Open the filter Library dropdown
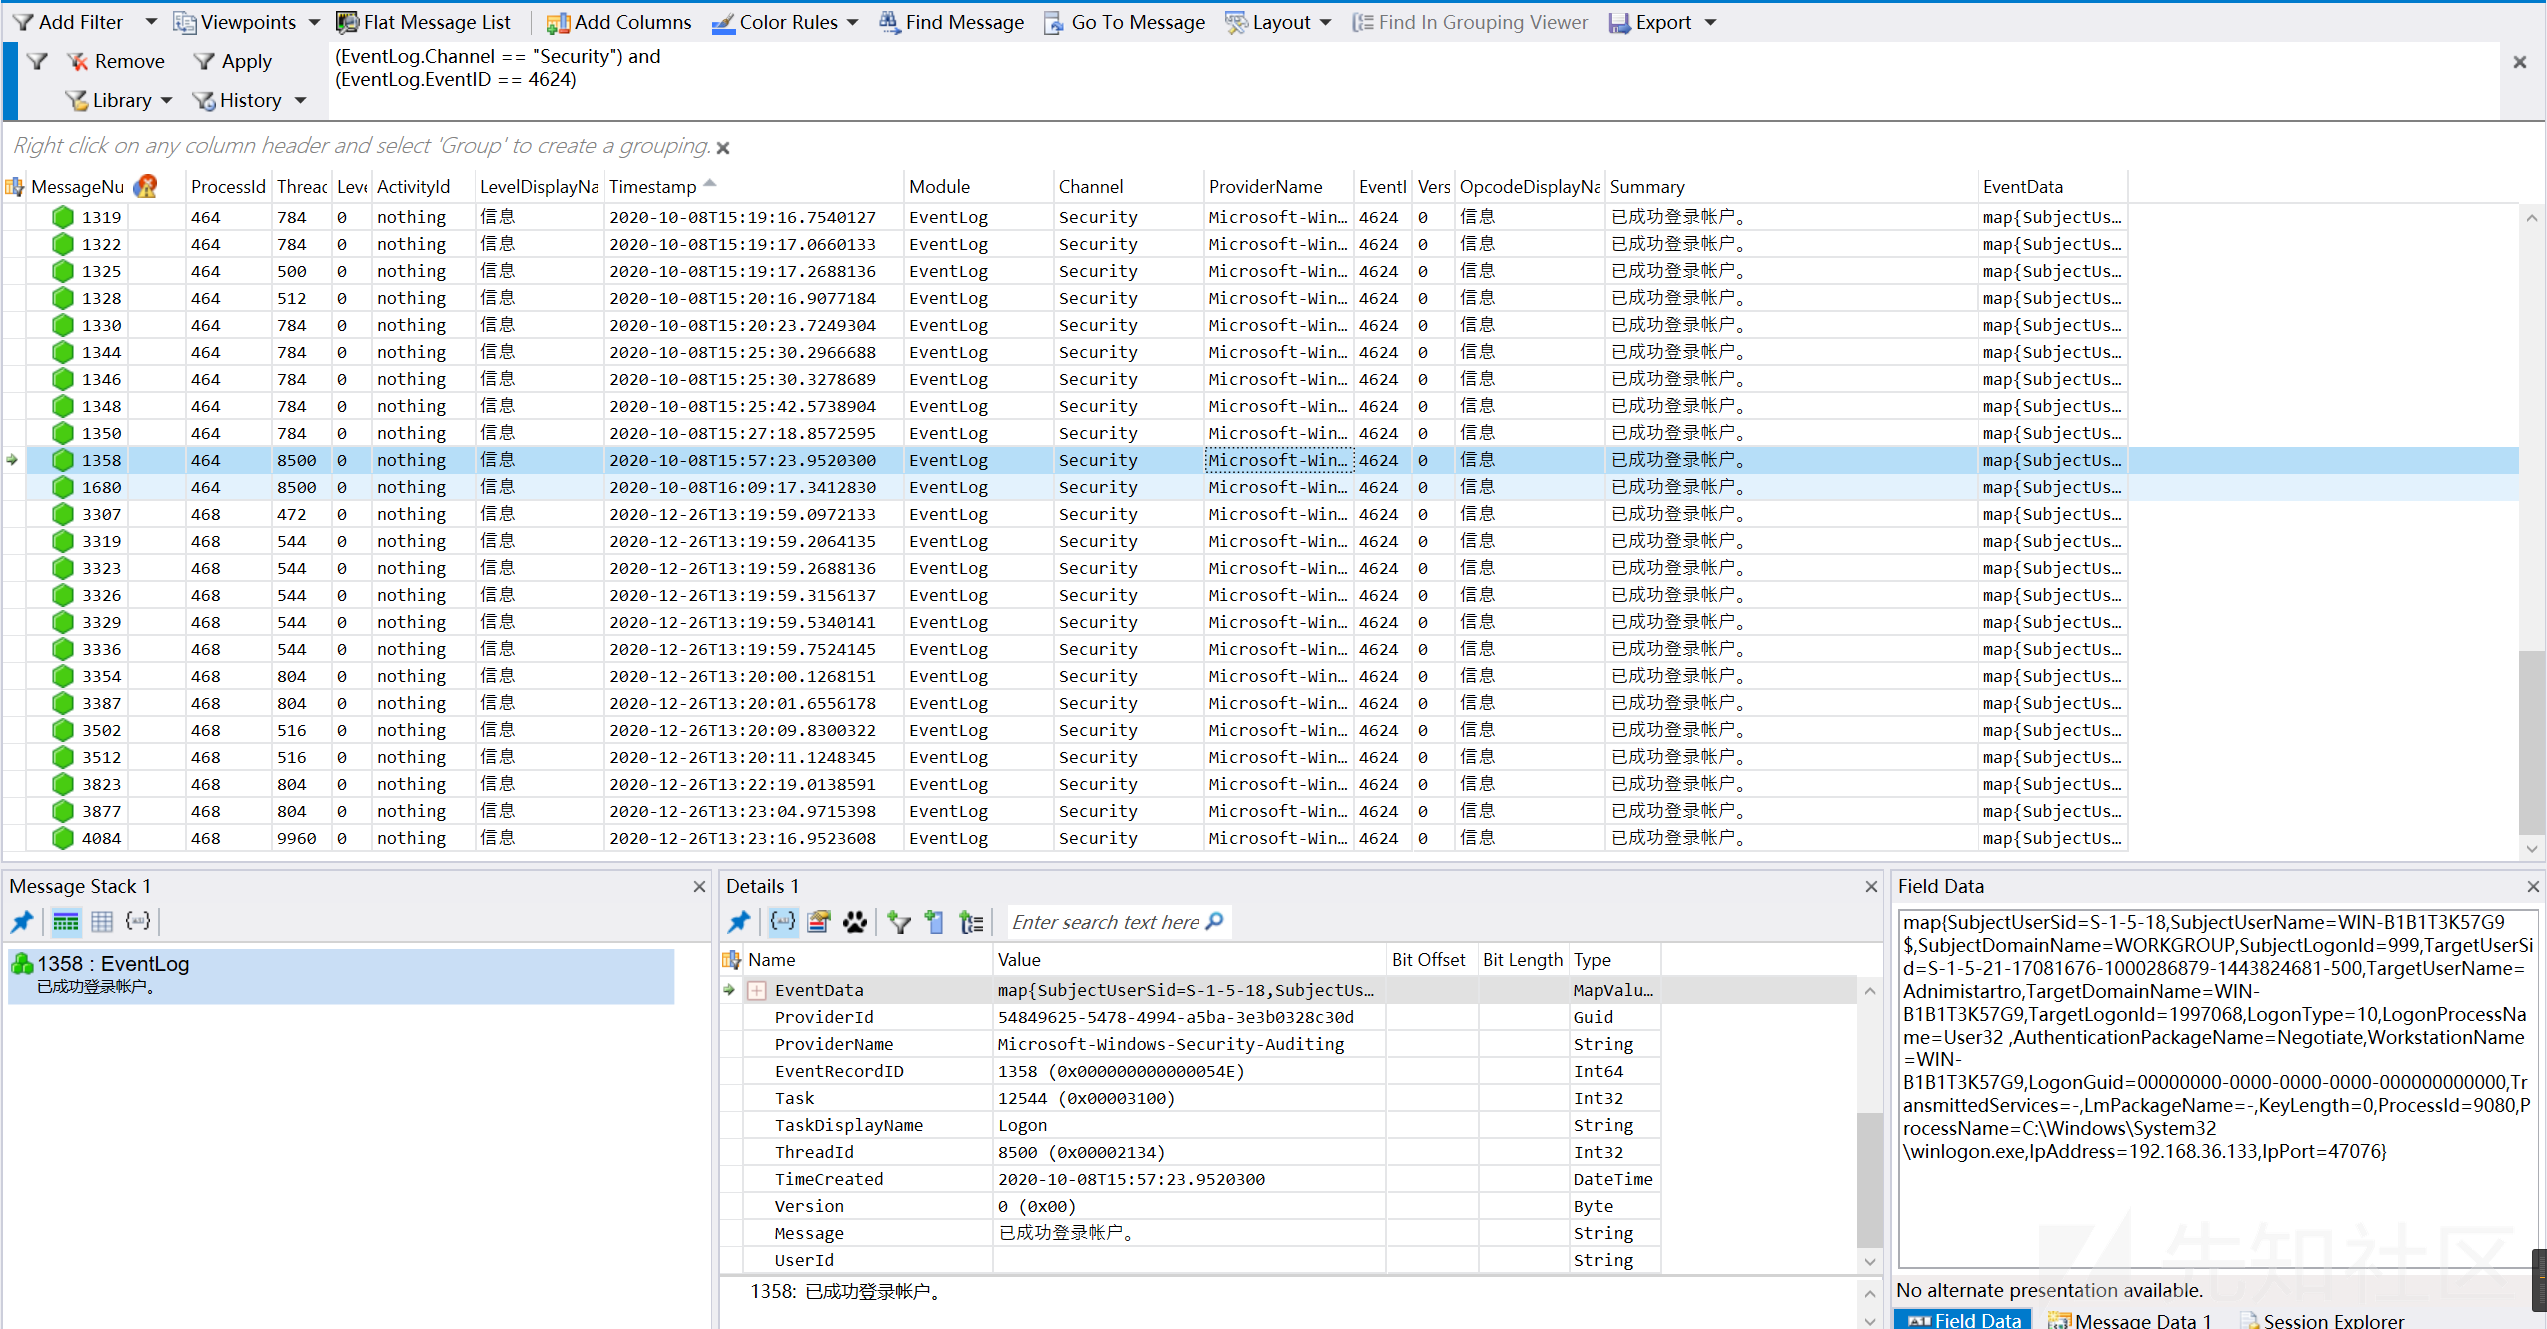Viewport: 2547px width, 1329px height. 119,100
